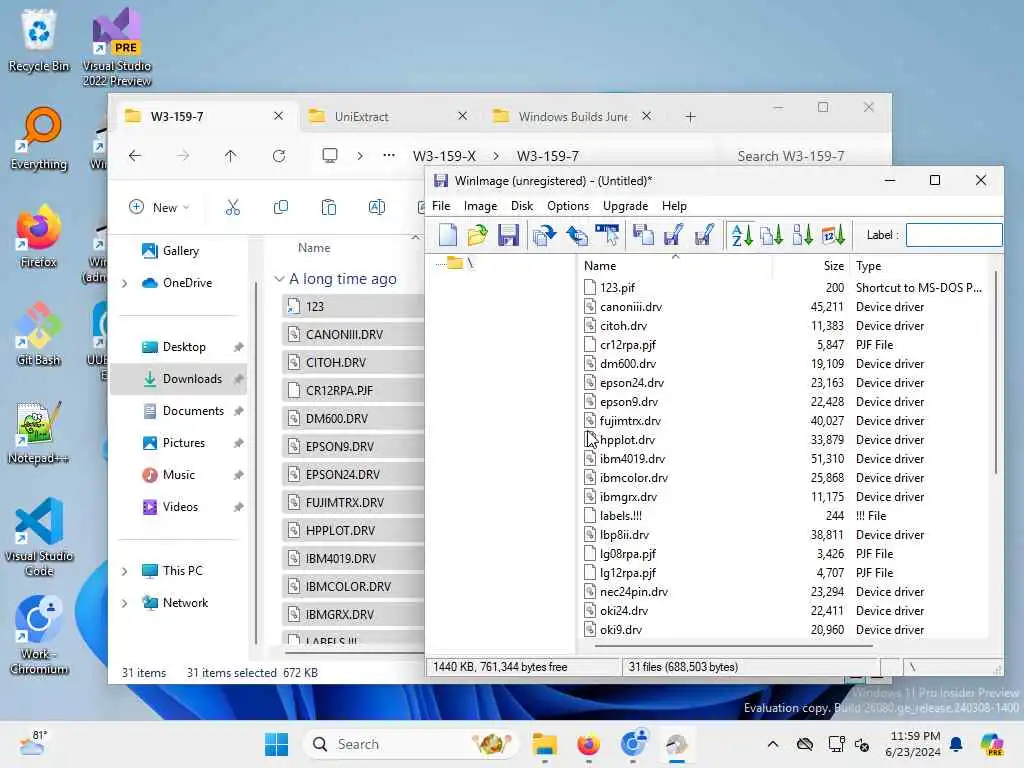Open Firefox from the taskbar

[x=588, y=744]
